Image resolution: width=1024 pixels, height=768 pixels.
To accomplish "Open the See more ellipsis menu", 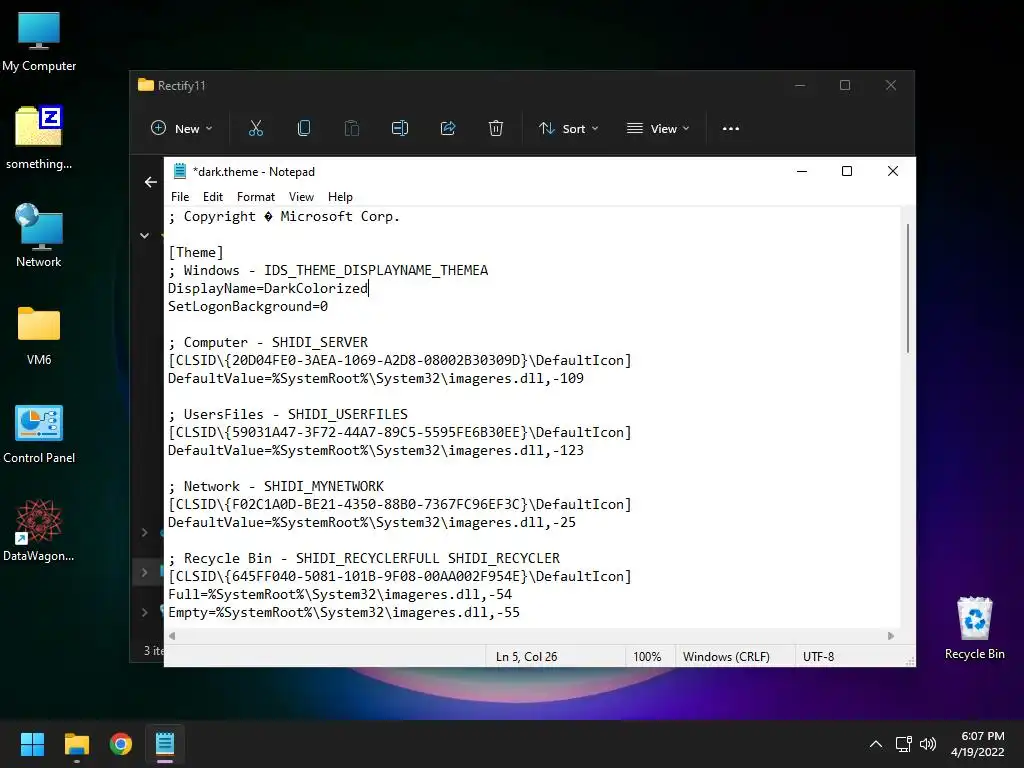I will [731, 129].
